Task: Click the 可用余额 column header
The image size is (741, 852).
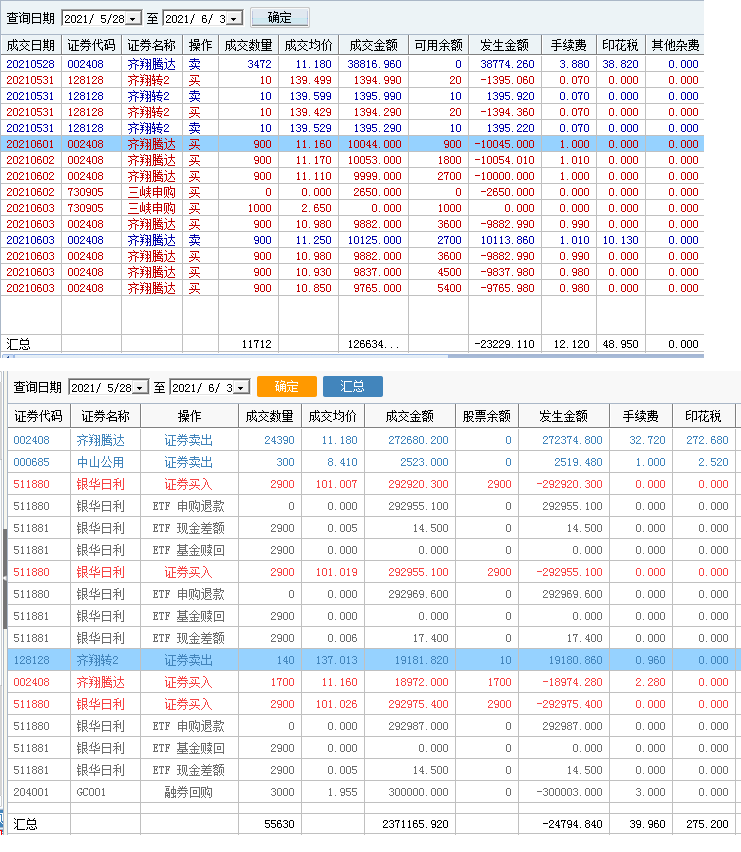Action: [x=438, y=45]
